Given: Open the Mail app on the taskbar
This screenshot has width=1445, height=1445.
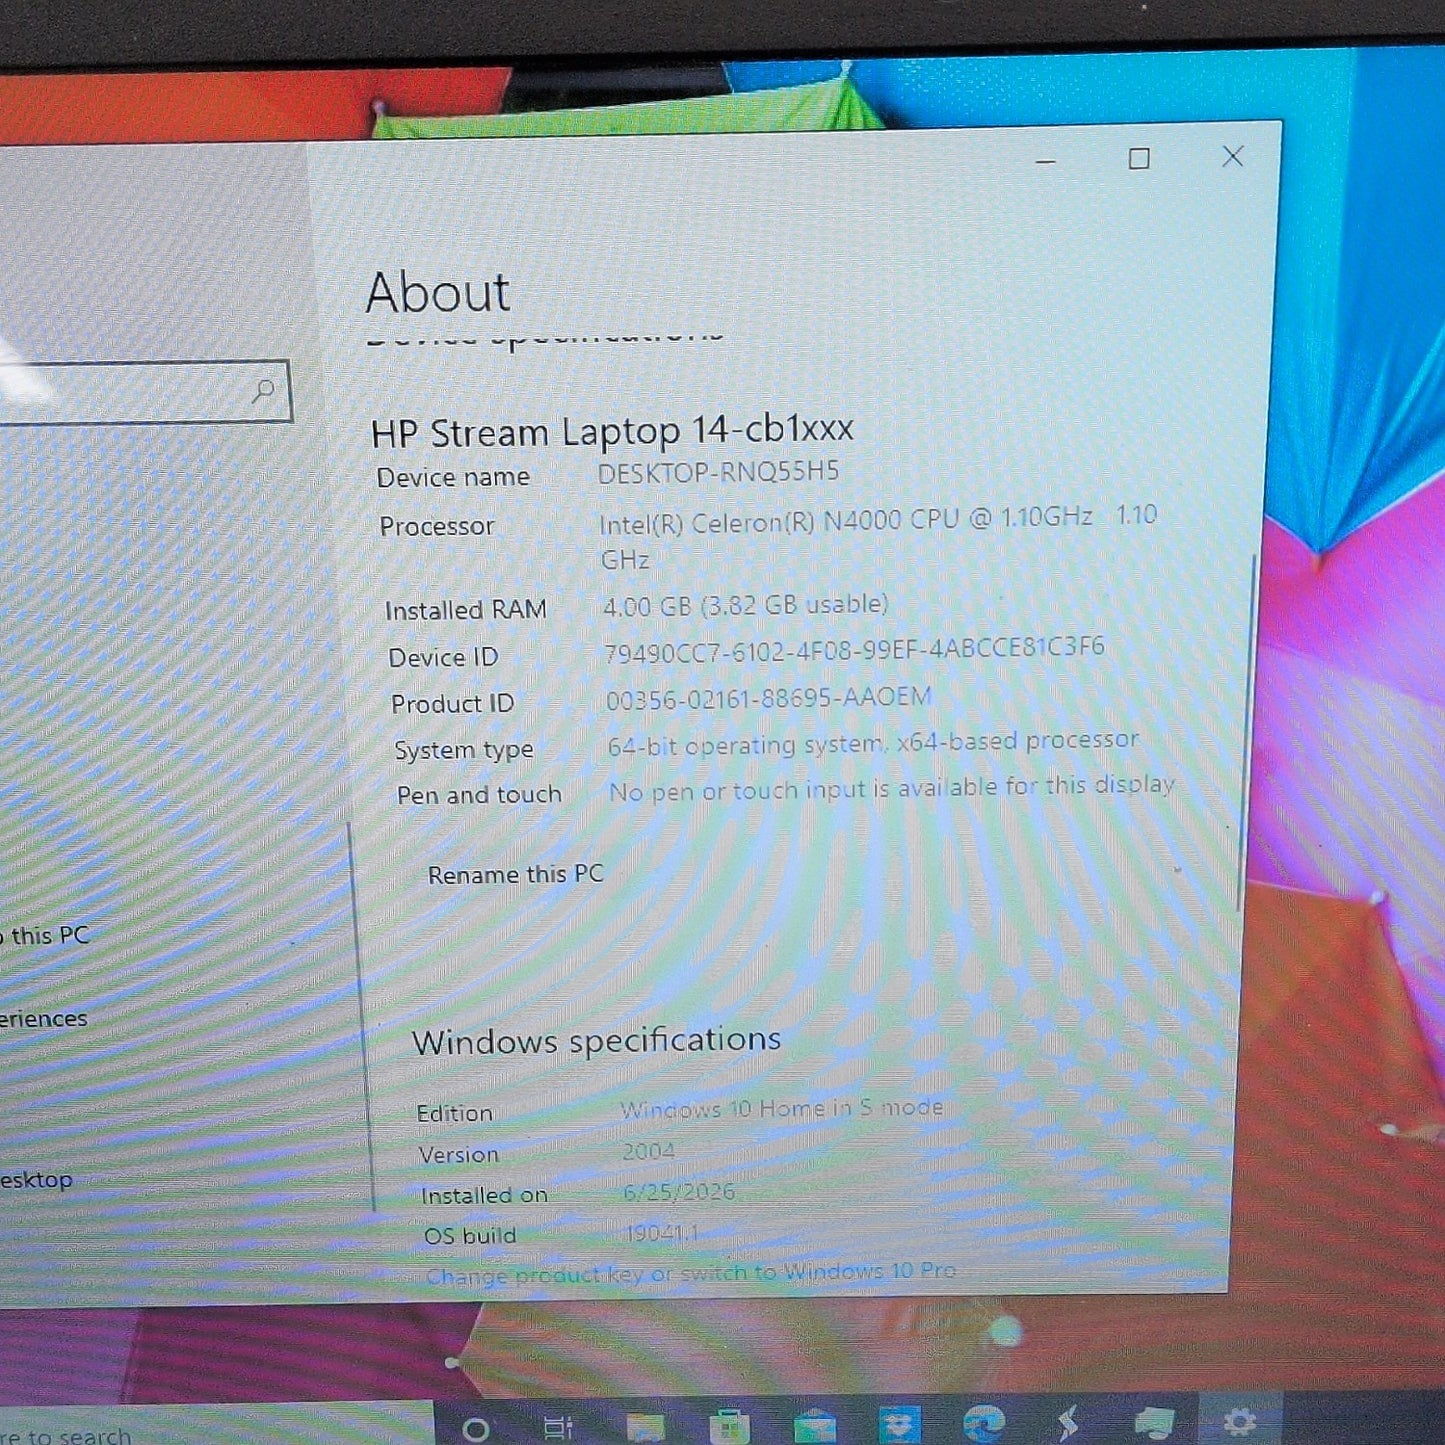Looking at the screenshot, I should point(815,1425).
